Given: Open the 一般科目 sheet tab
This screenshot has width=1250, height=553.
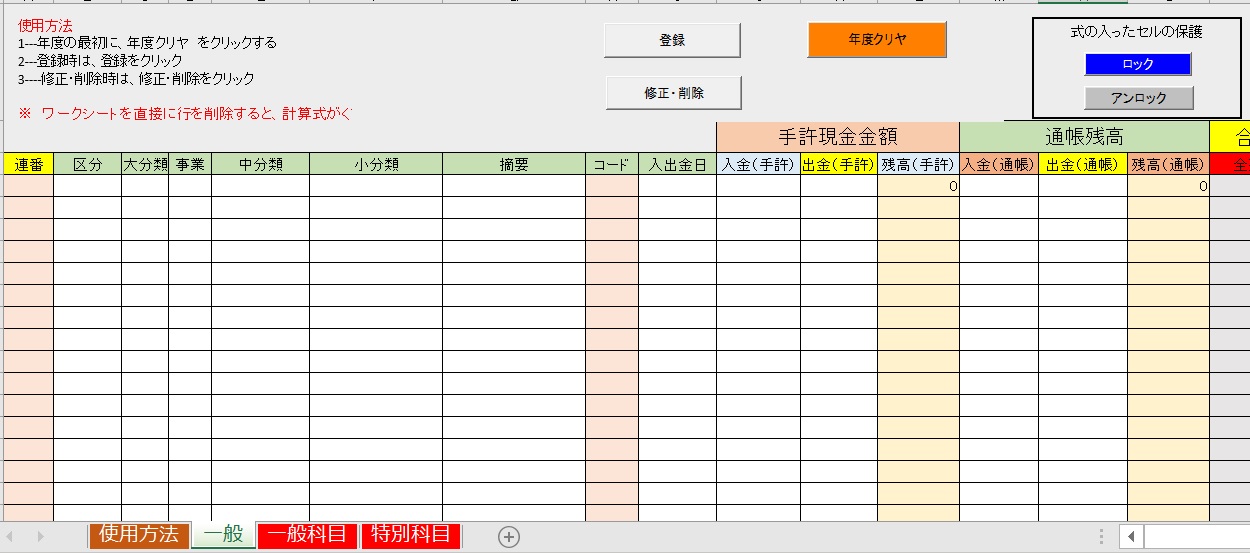Looking at the screenshot, I should point(307,535).
